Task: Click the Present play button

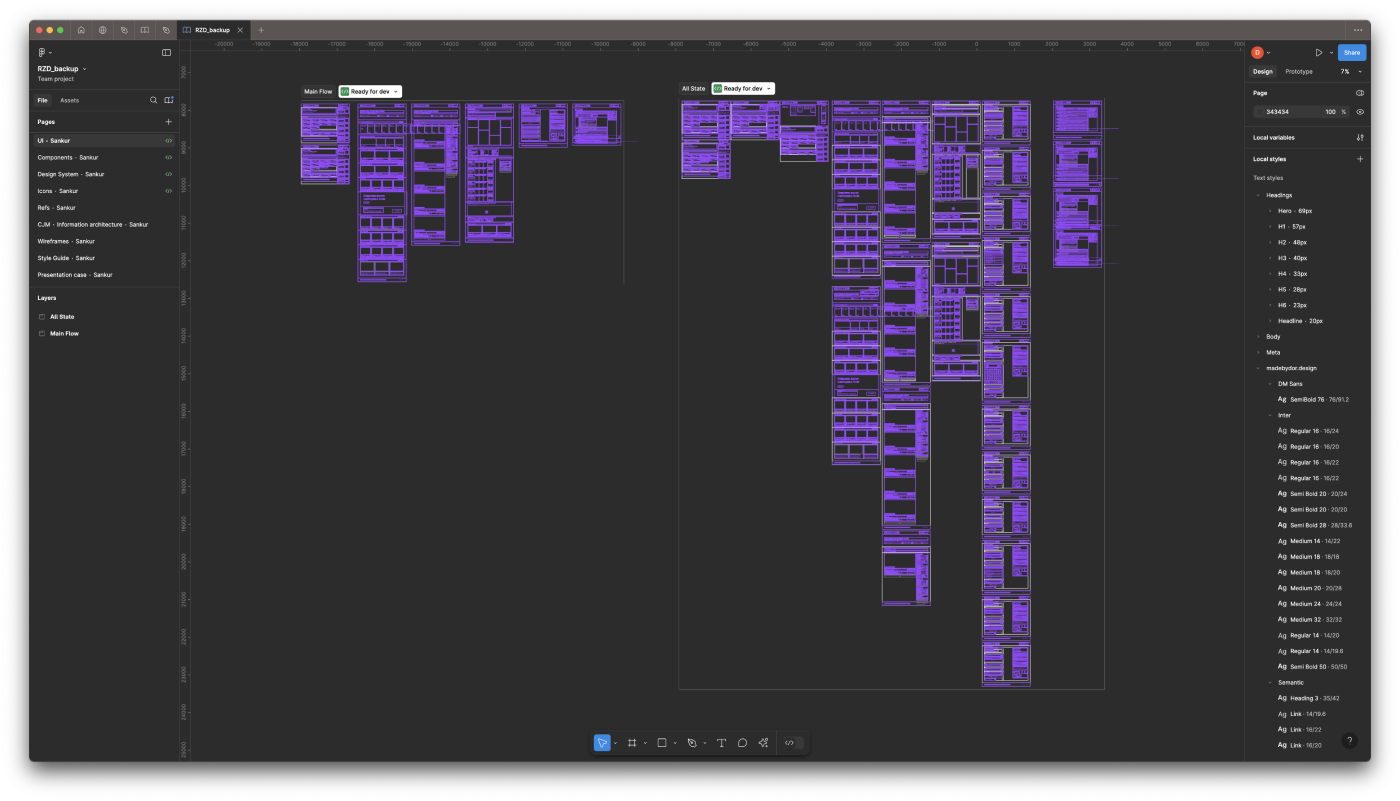Action: (1318, 52)
